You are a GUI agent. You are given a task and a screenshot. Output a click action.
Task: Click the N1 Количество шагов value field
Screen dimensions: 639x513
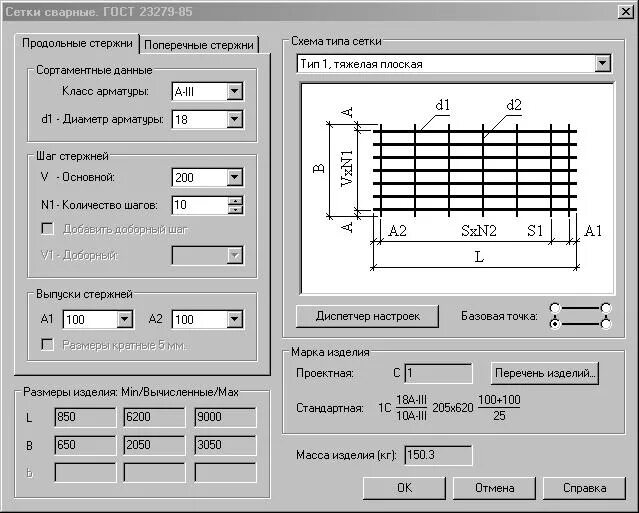tap(200, 205)
